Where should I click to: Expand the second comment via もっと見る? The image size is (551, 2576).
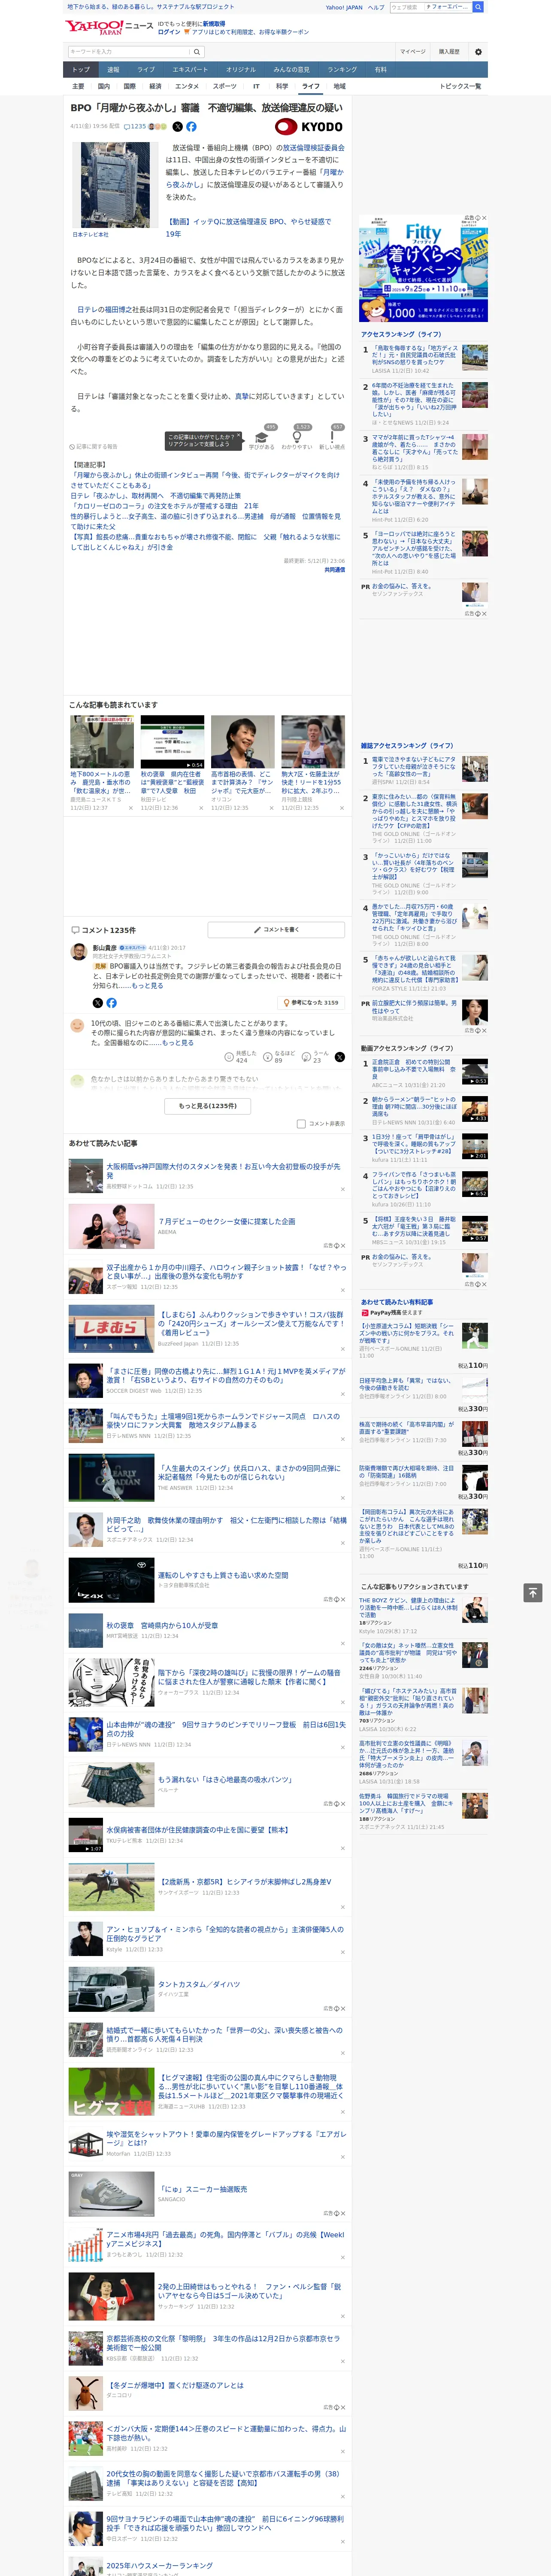point(178,1043)
